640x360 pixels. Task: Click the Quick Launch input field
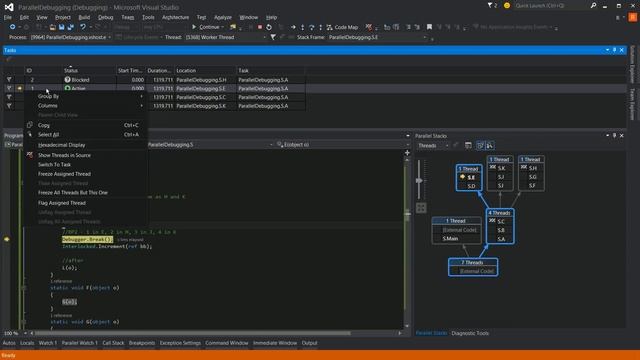pyautogui.click(x=551, y=6)
